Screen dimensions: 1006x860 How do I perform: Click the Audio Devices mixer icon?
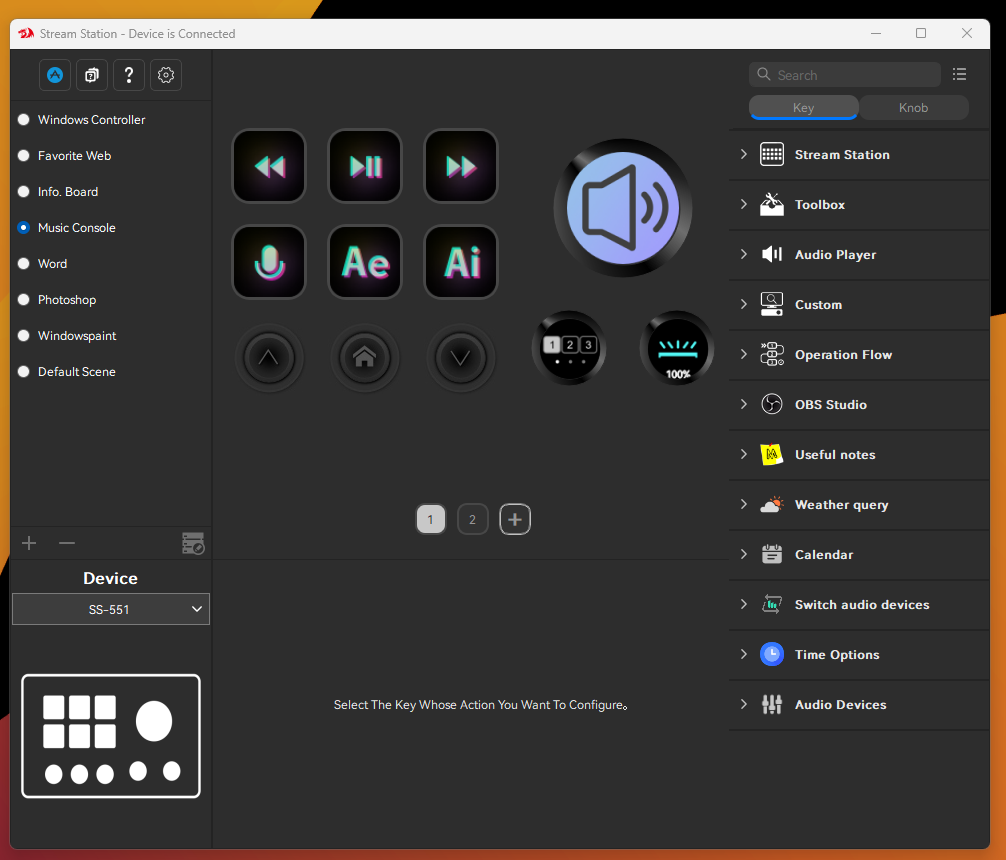point(772,705)
